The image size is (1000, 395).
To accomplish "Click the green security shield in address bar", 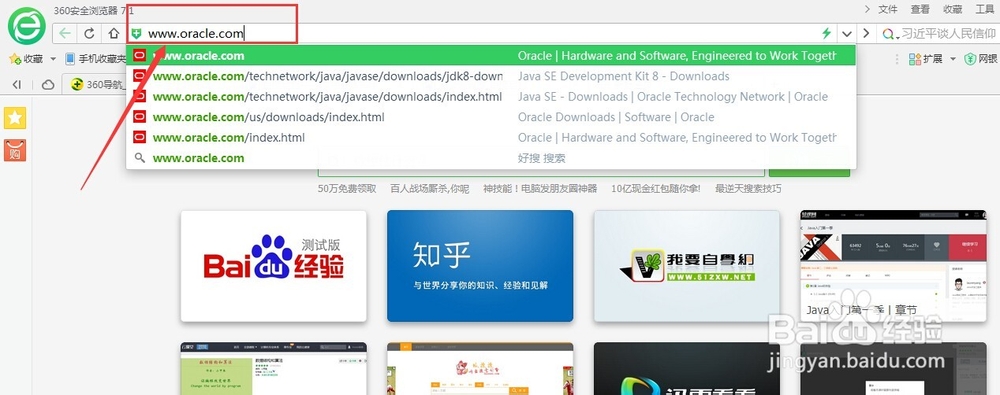I will point(136,33).
